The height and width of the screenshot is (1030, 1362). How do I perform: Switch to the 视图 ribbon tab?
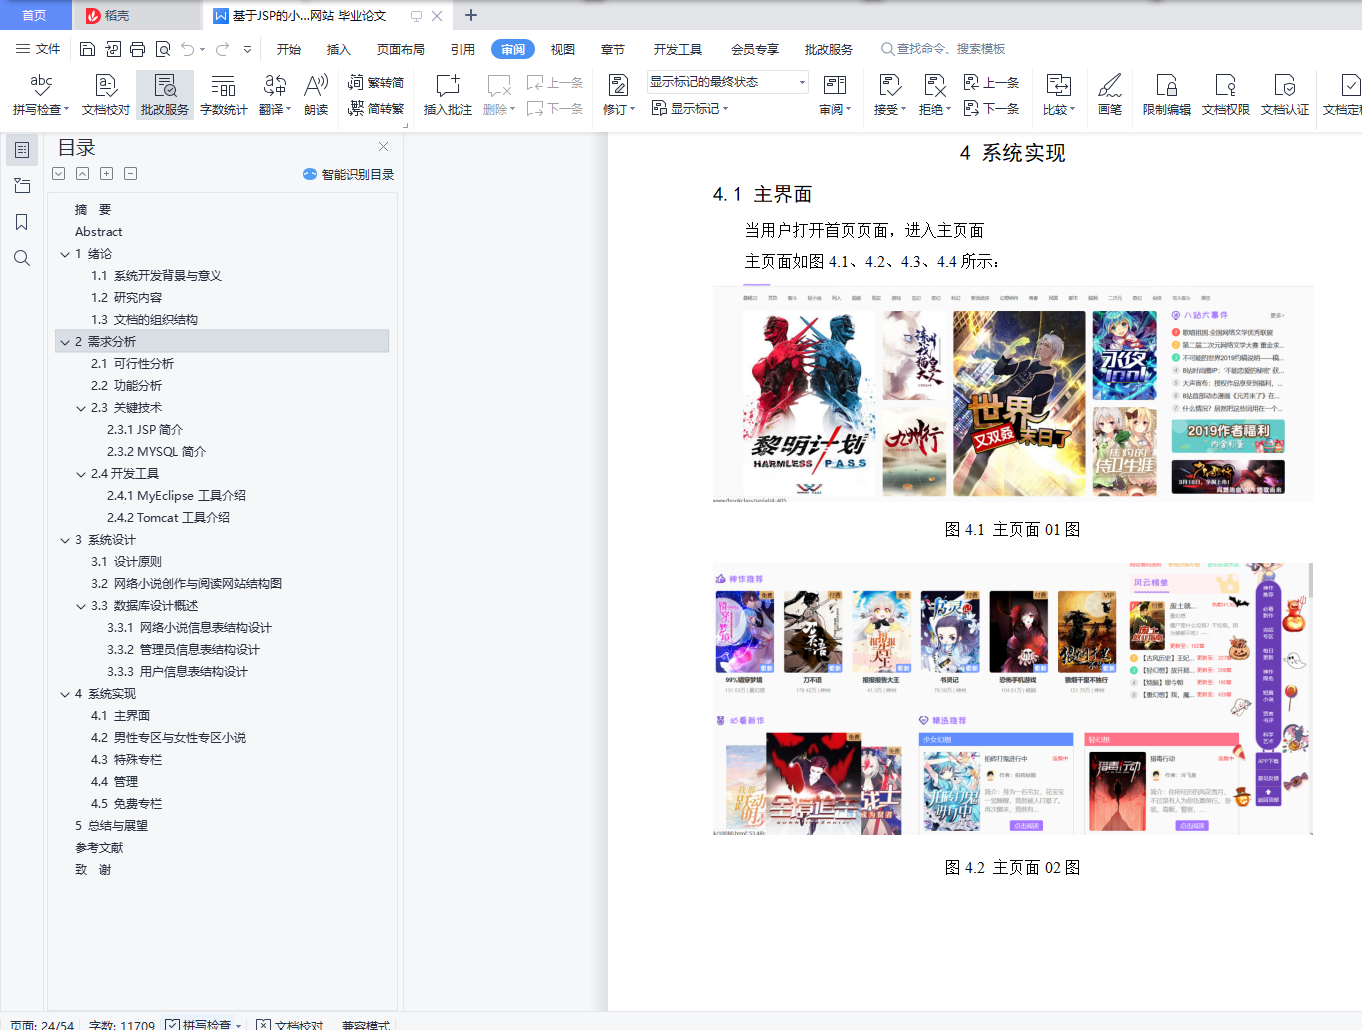coord(563,49)
